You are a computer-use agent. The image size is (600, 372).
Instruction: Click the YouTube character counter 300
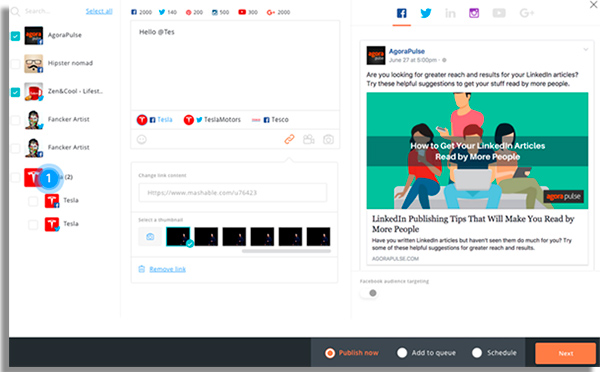coord(248,12)
